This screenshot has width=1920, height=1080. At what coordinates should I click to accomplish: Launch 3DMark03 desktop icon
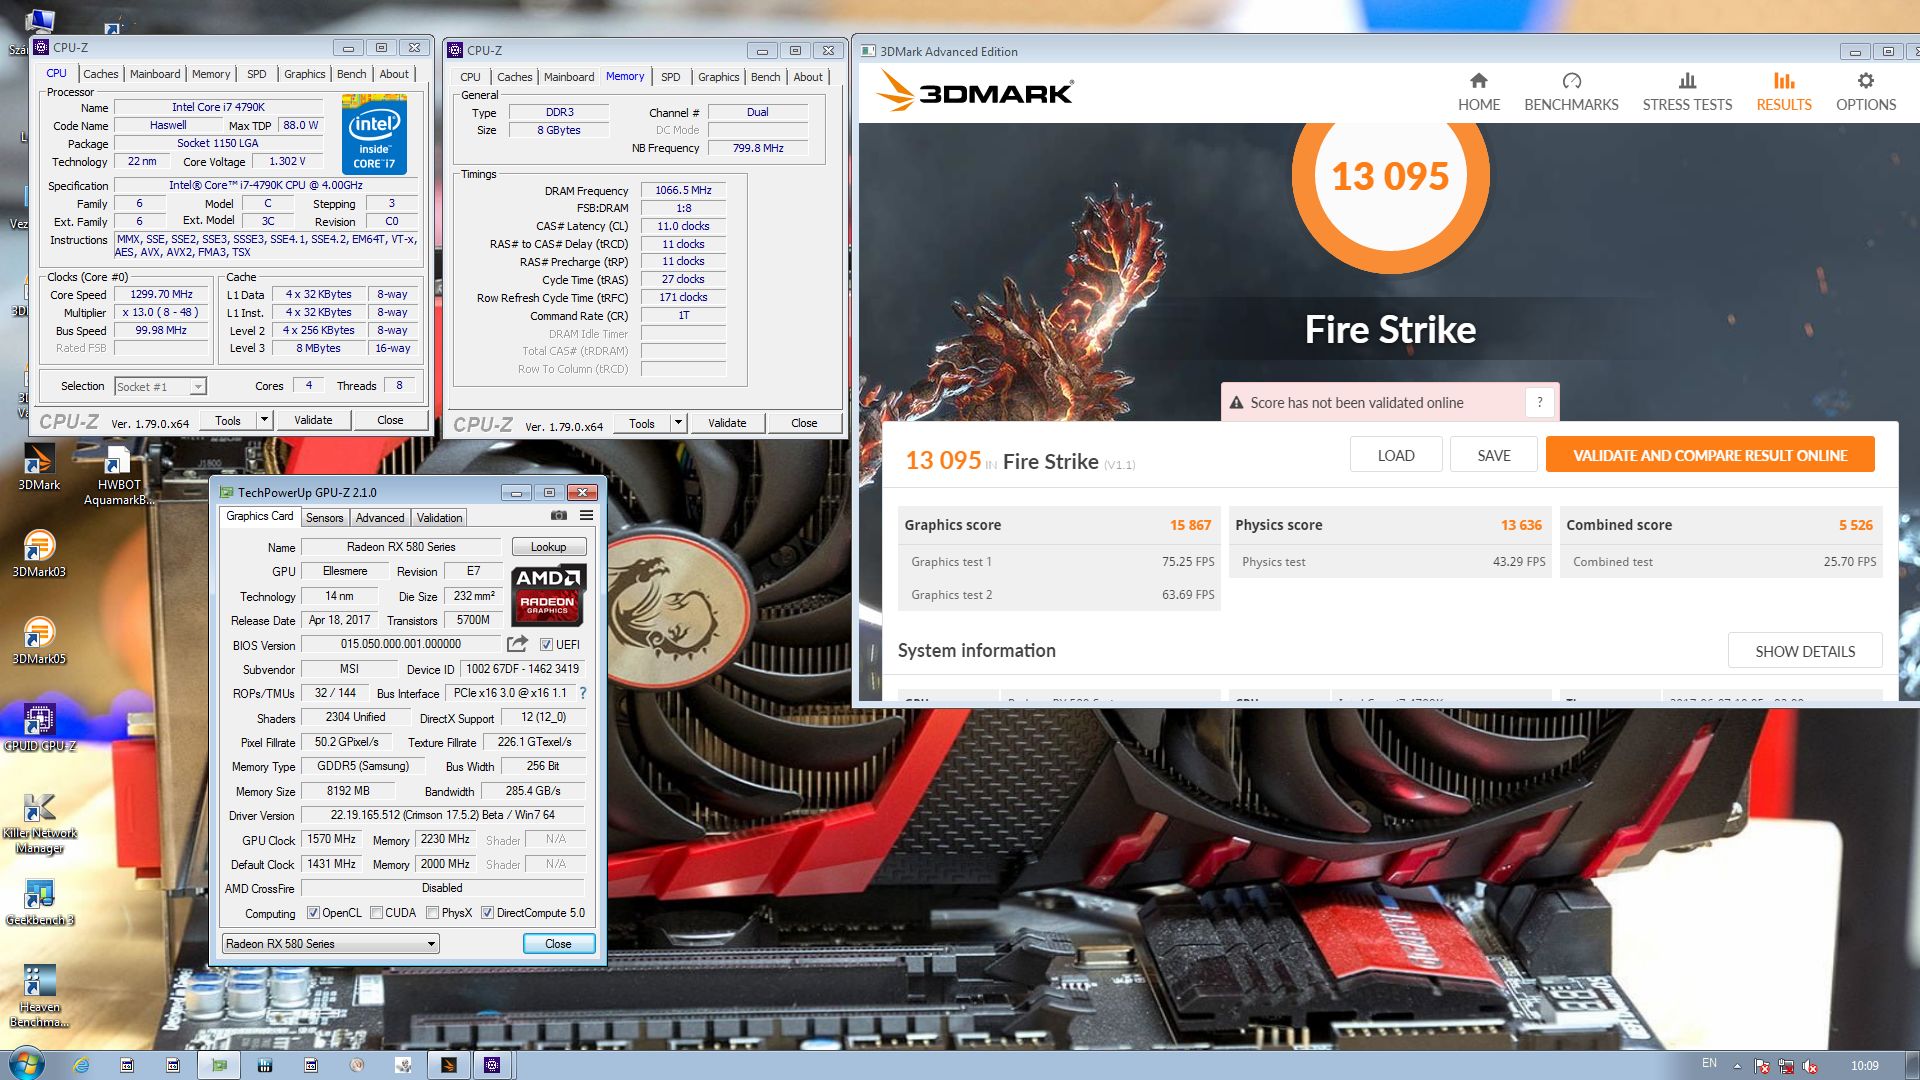point(39,553)
